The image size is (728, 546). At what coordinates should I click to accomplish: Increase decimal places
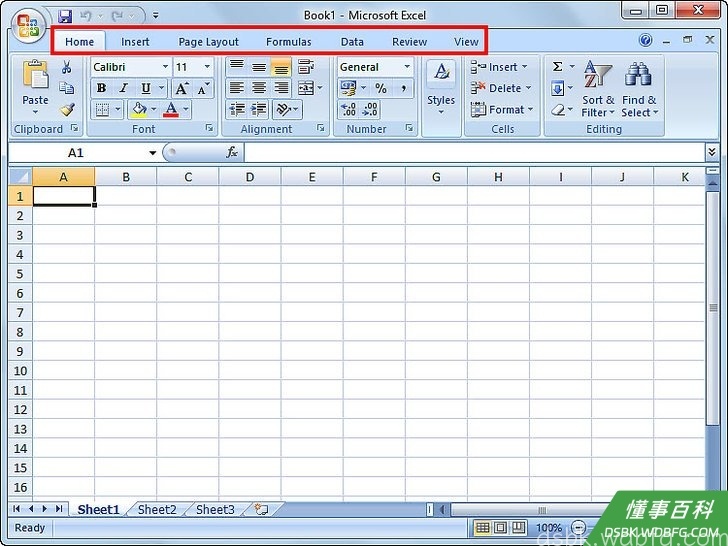click(x=348, y=110)
